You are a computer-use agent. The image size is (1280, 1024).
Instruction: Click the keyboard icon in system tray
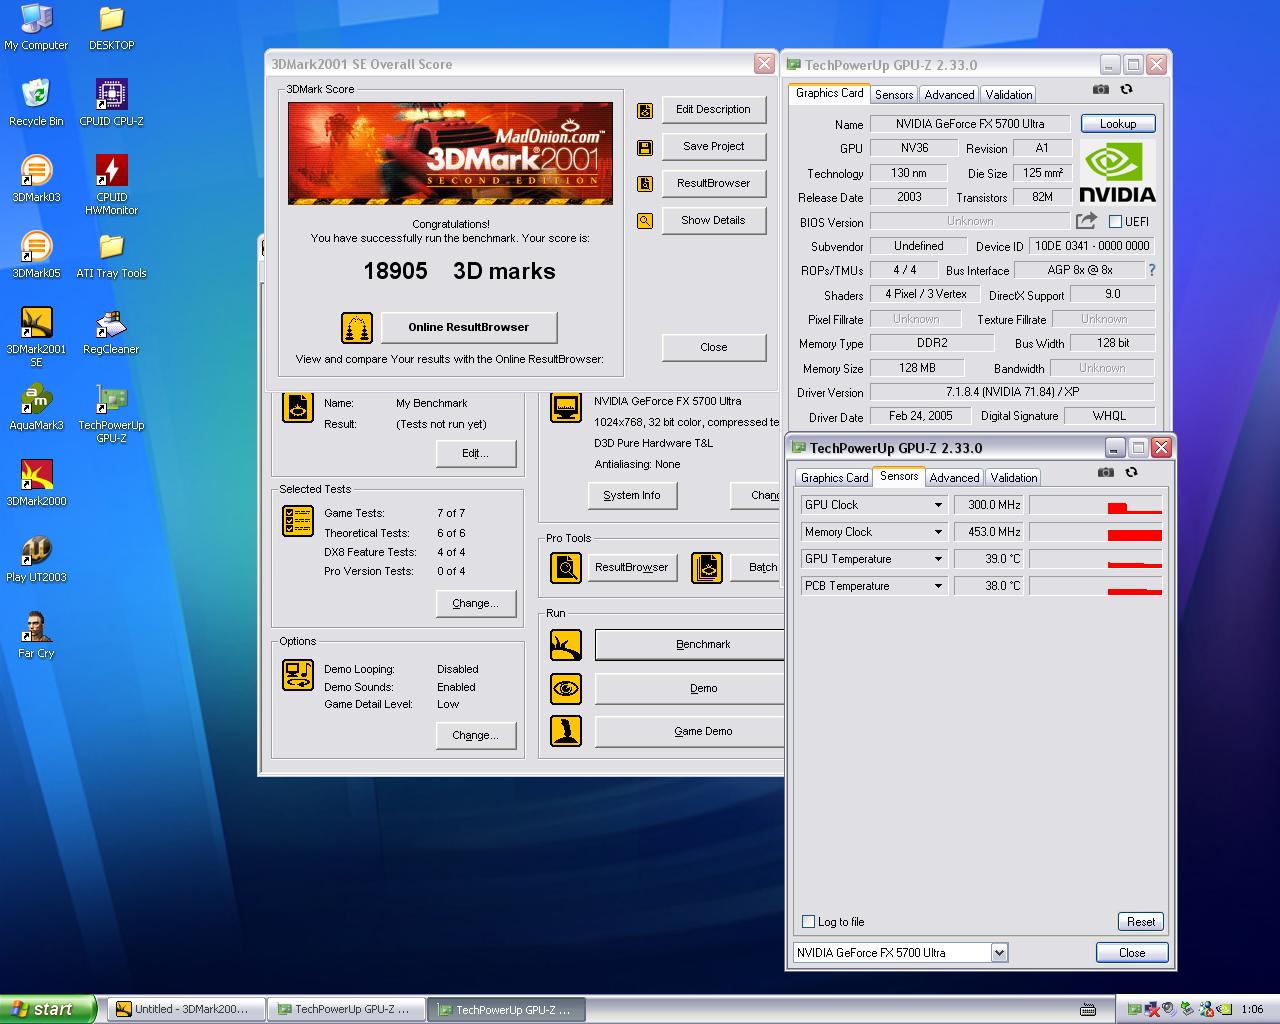1087,1010
